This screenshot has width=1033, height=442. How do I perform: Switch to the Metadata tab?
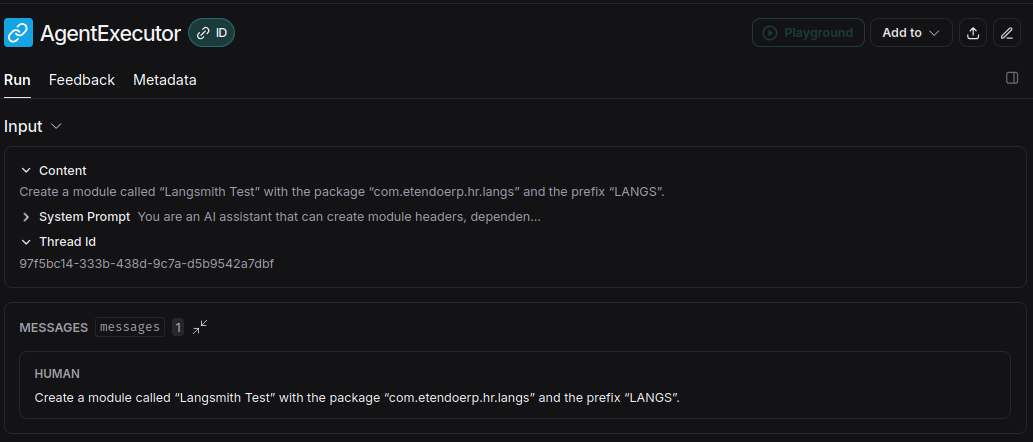click(x=165, y=80)
